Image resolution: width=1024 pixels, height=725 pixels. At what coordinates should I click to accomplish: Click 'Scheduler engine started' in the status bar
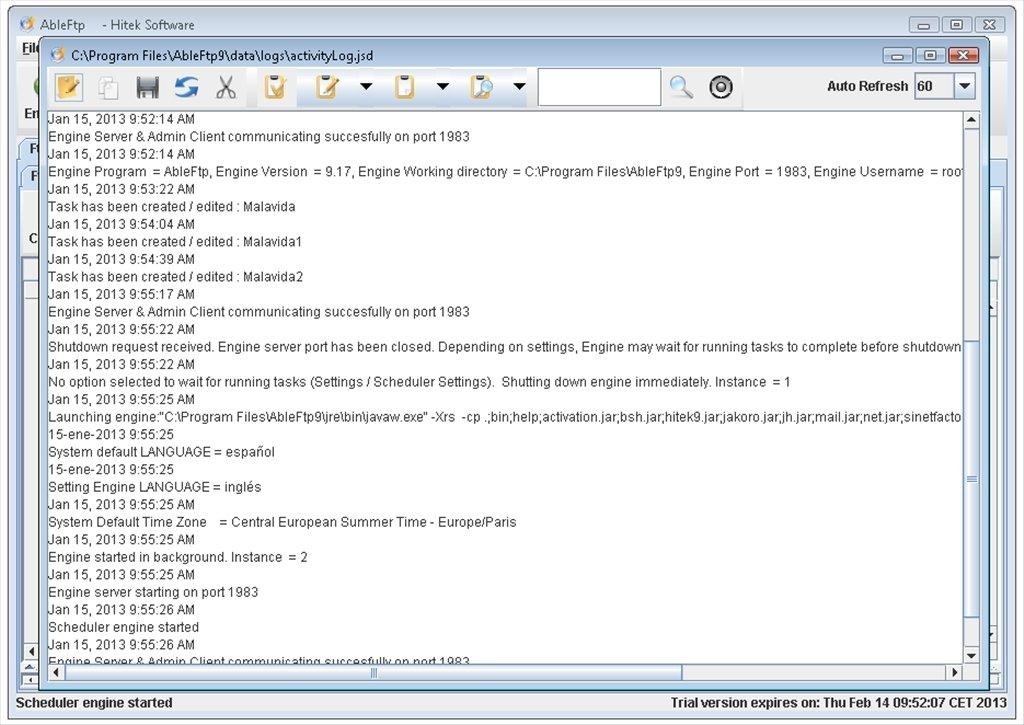pos(94,703)
